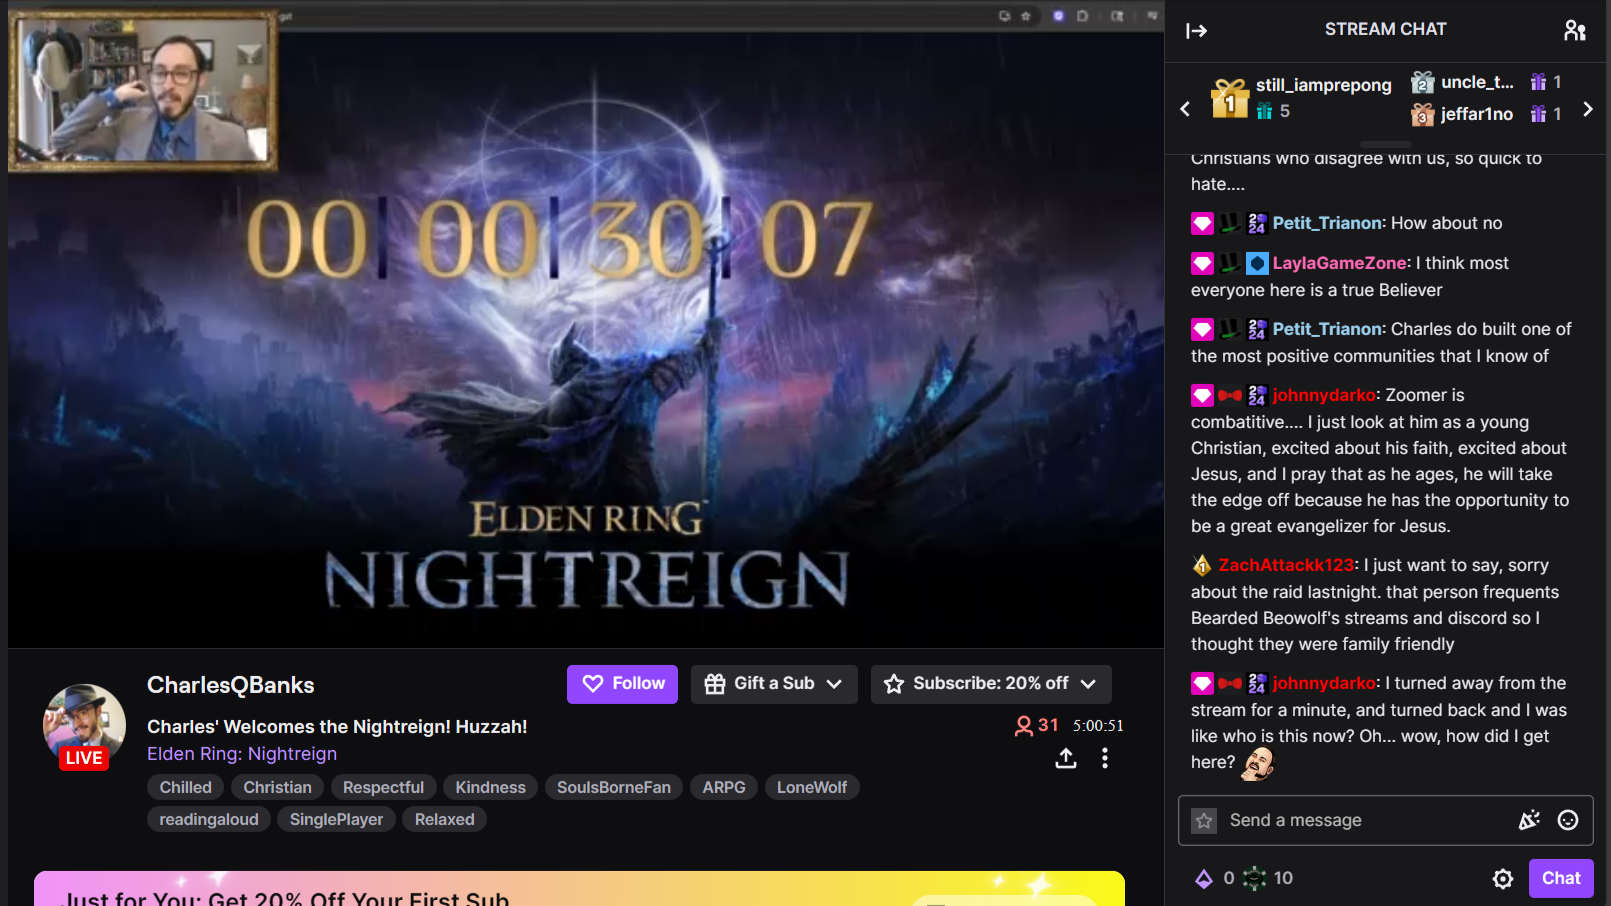Select the LoneWolf tag
This screenshot has height=906, width=1611.
pos(812,788)
